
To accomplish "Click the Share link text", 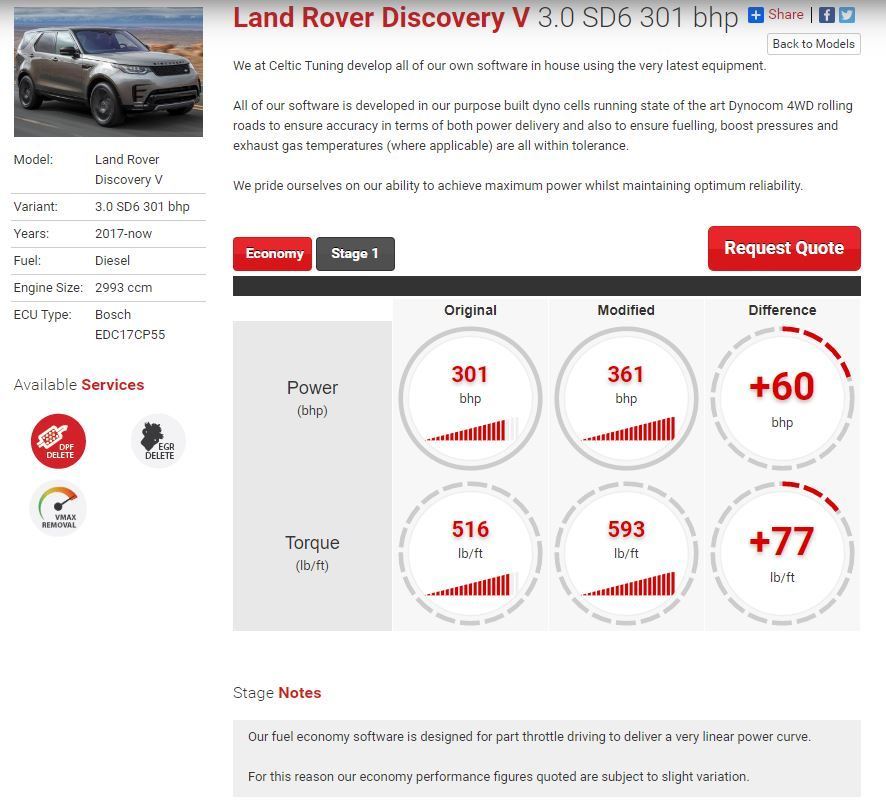I will pyautogui.click(x=785, y=15).
